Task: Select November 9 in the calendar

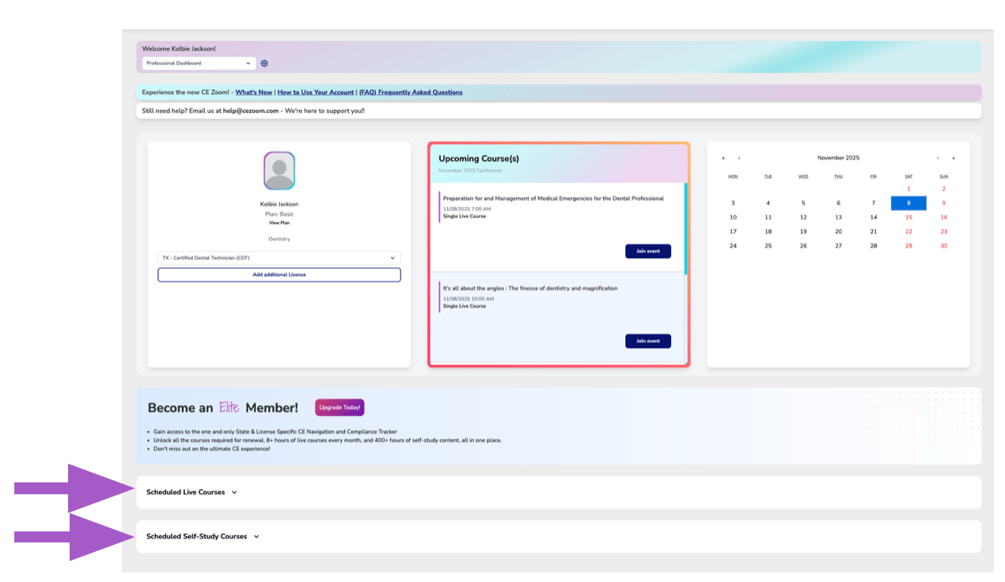Action: coord(943,203)
